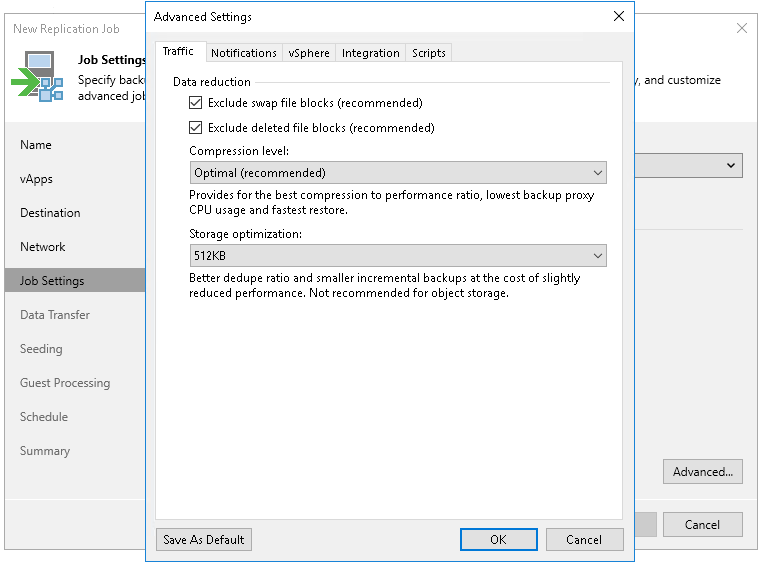Switch to the Notifications tab
This screenshot has width=761, height=565.
point(244,53)
